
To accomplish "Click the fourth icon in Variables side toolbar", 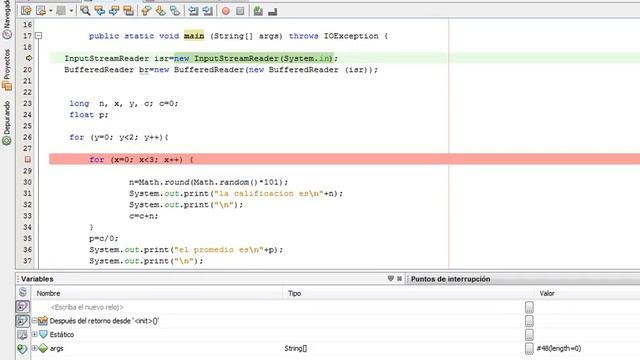I will pos(23,335).
